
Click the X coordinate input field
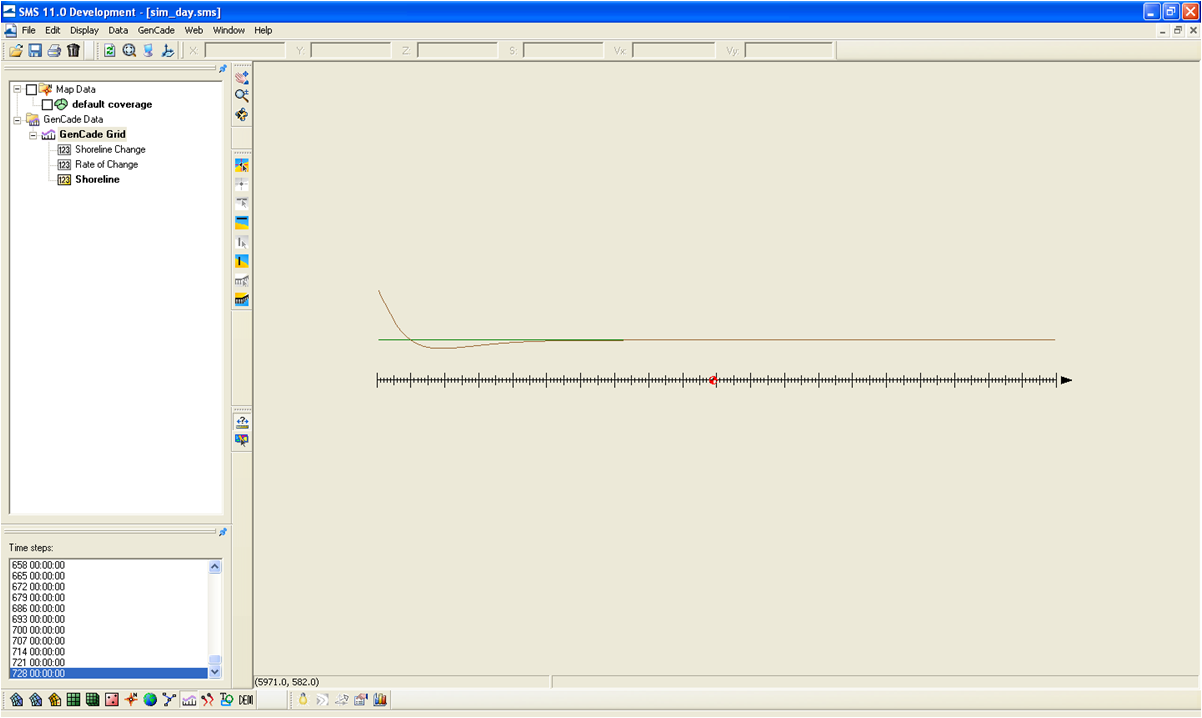tap(245, 50)
